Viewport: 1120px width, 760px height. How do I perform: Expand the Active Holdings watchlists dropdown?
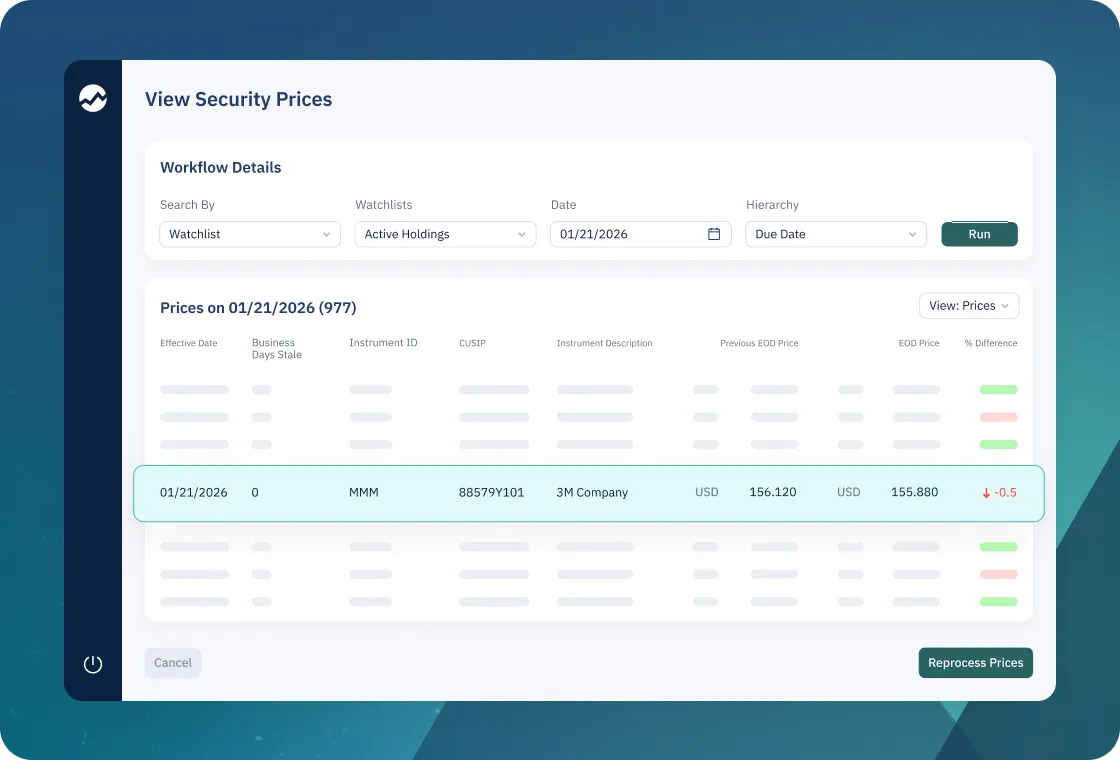(445, 234)
